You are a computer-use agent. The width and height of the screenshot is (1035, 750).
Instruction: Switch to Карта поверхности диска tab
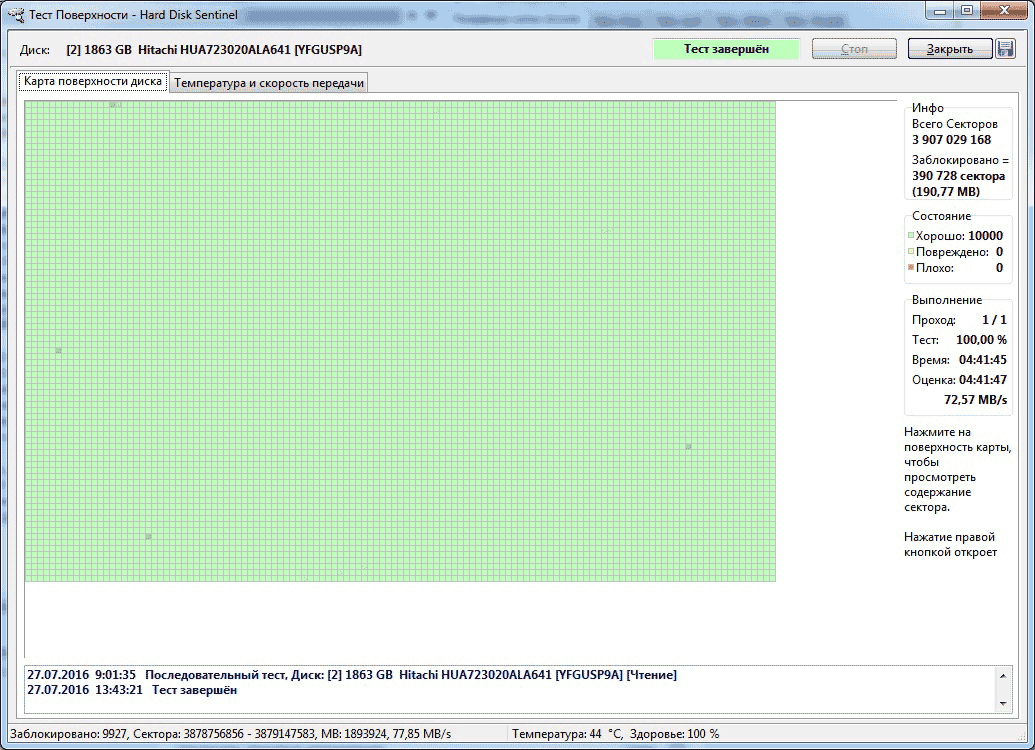(93, 82)
